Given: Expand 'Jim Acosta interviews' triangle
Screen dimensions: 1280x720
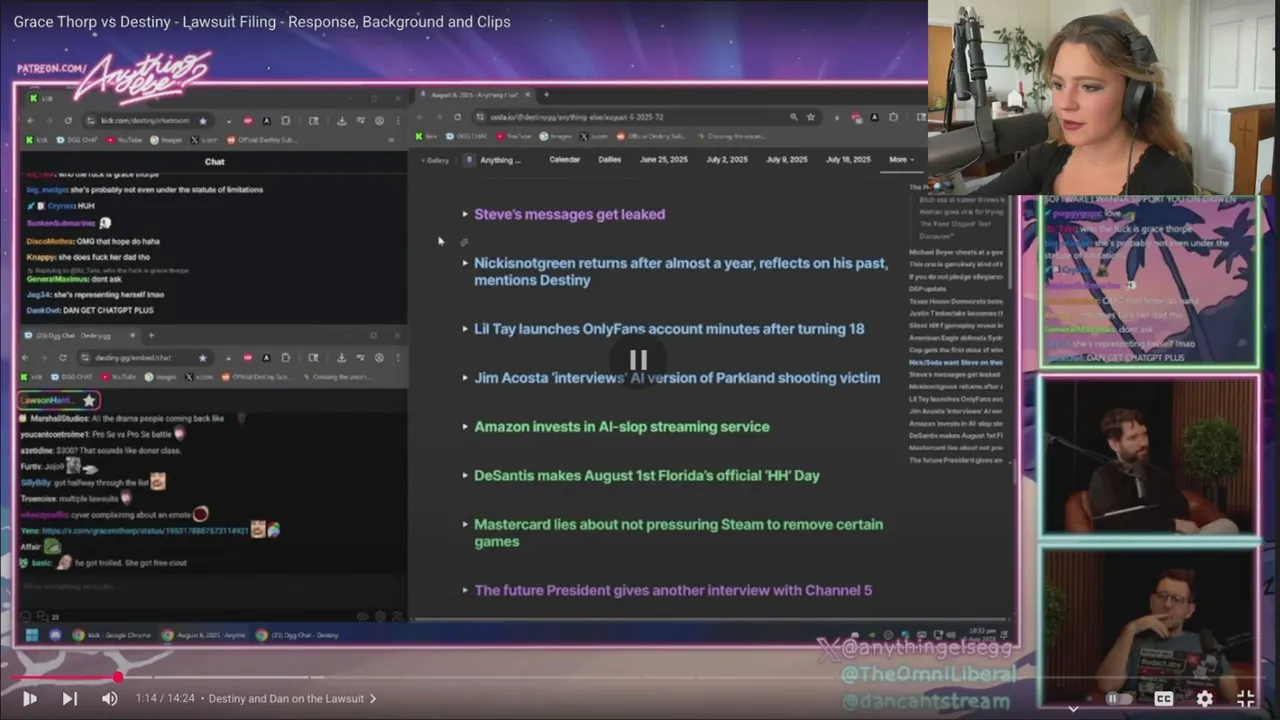Looking at the screenshot, I should (x=465, y=378).
